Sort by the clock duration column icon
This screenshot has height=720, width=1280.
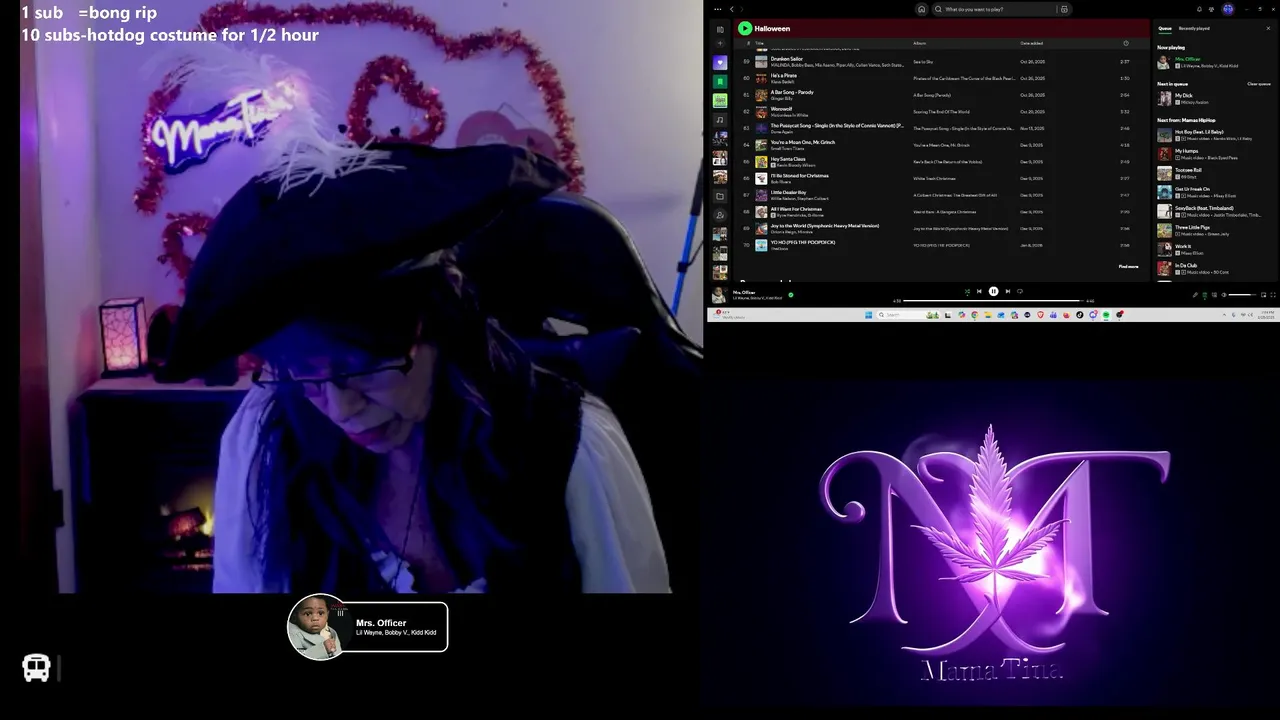click(x=1126, y=43)
